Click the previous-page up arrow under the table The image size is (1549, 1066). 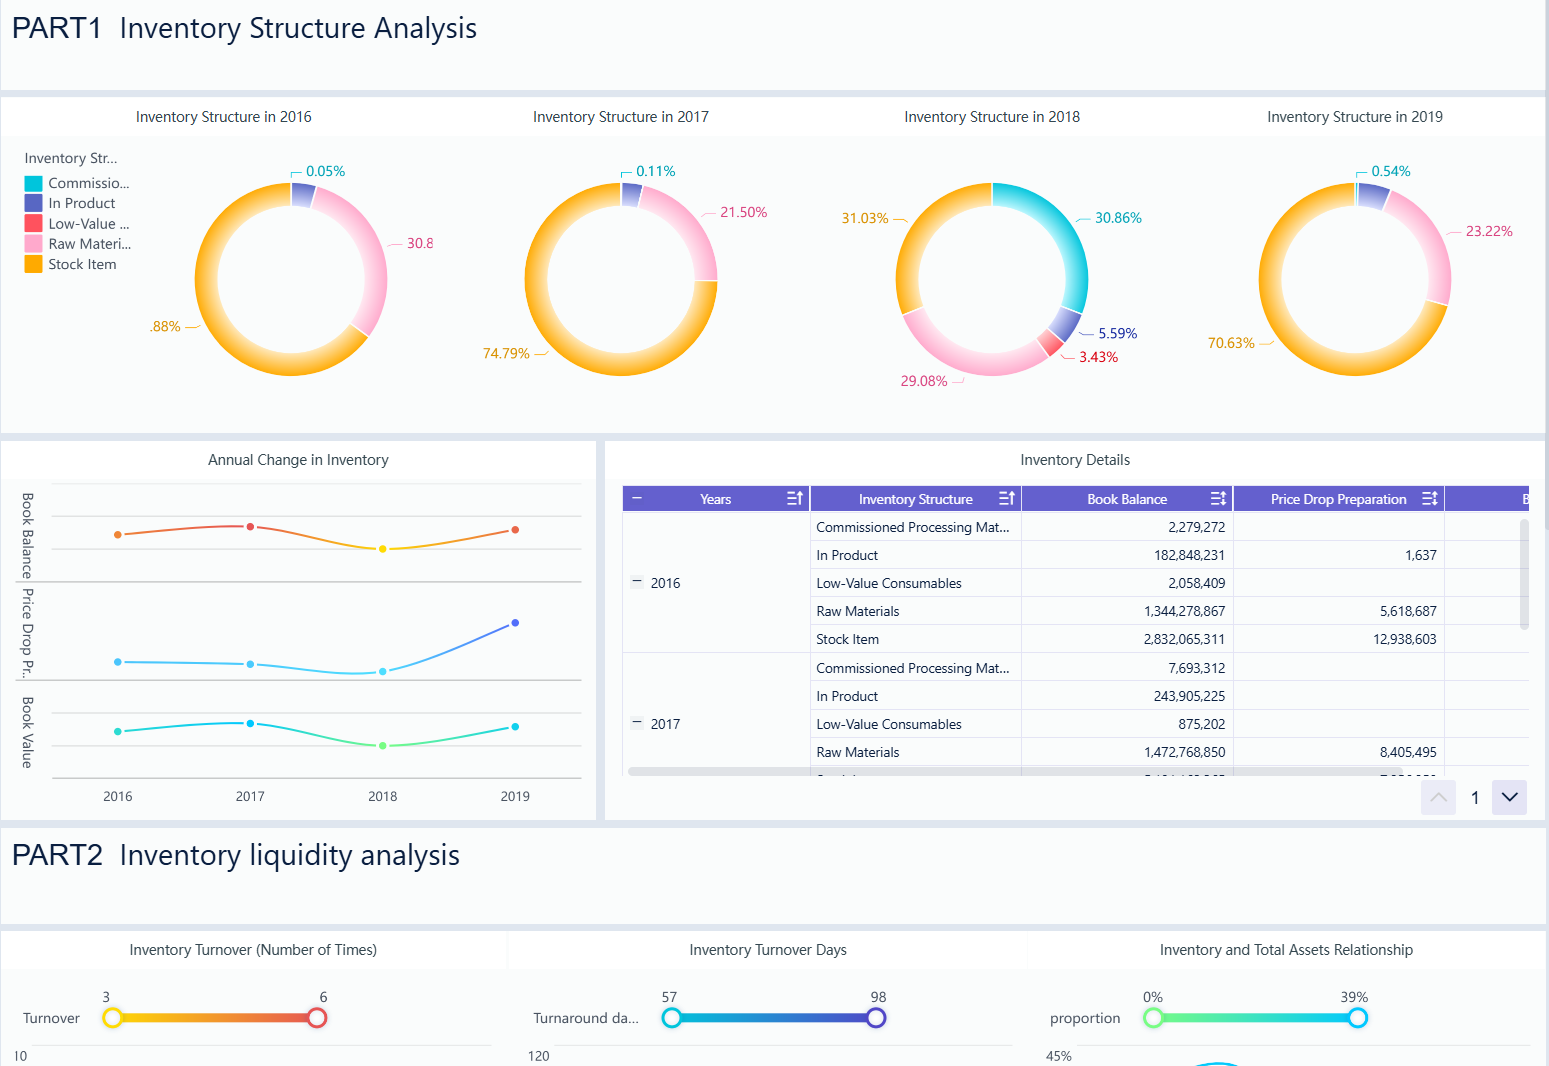pos(1438,797)
